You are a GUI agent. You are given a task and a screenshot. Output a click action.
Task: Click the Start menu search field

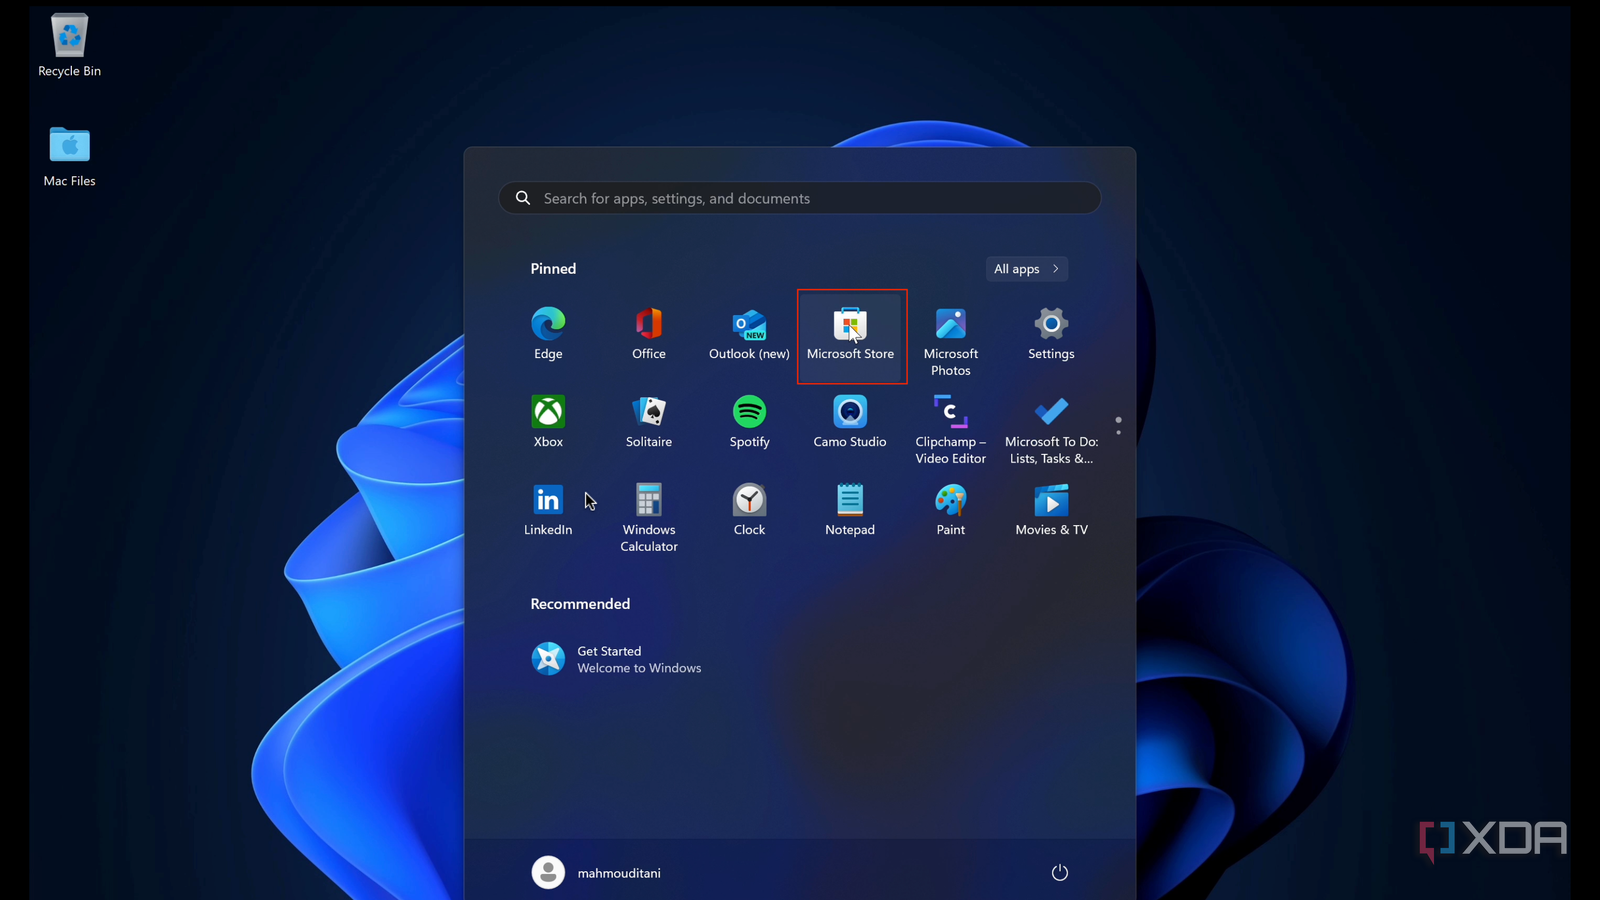point(800,198)
